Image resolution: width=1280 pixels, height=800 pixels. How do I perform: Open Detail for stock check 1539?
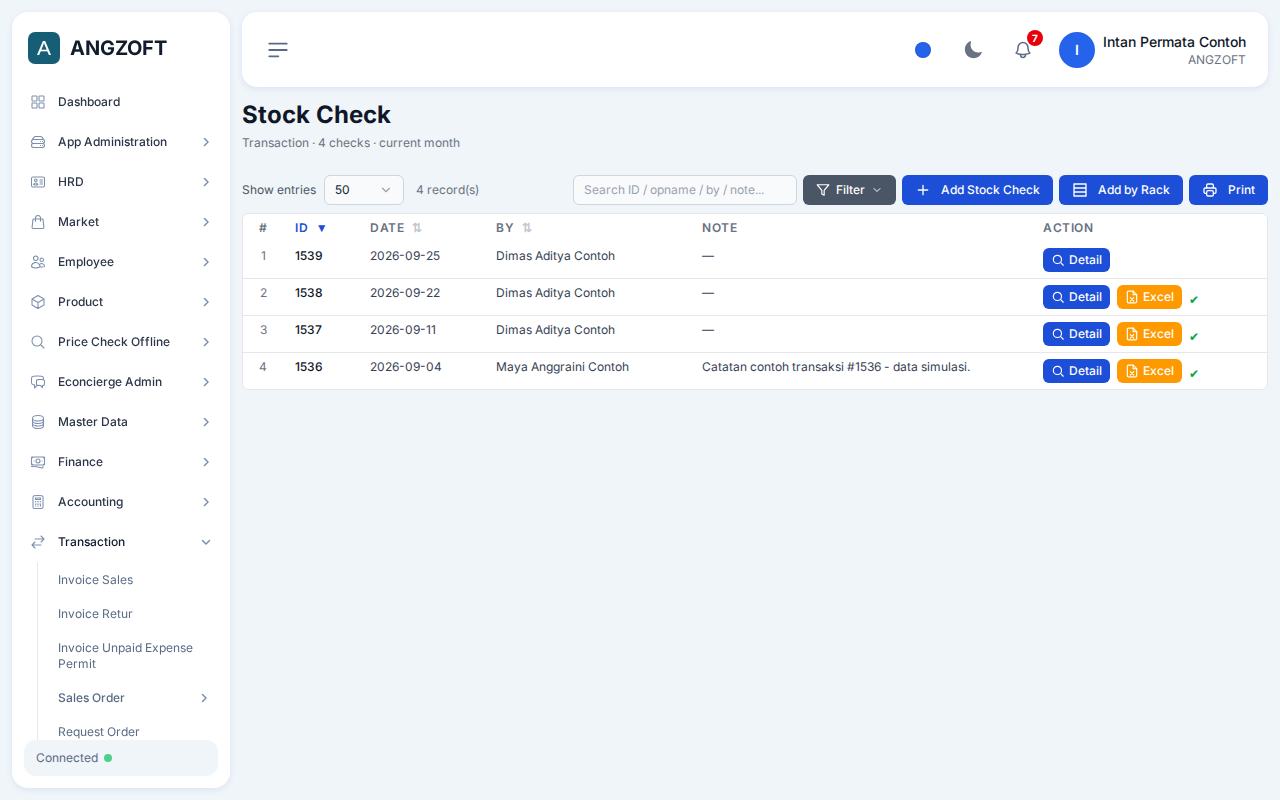pyautogui.click(x=1076, y=260)
